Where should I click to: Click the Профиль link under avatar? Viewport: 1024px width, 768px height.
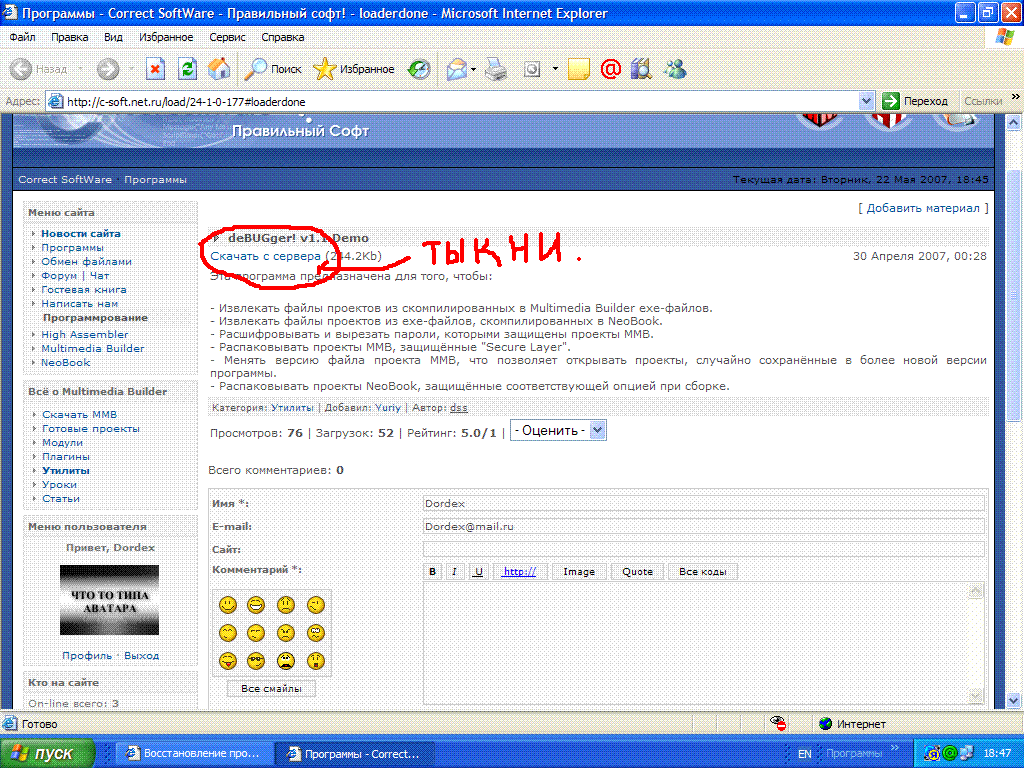point(87,656)
